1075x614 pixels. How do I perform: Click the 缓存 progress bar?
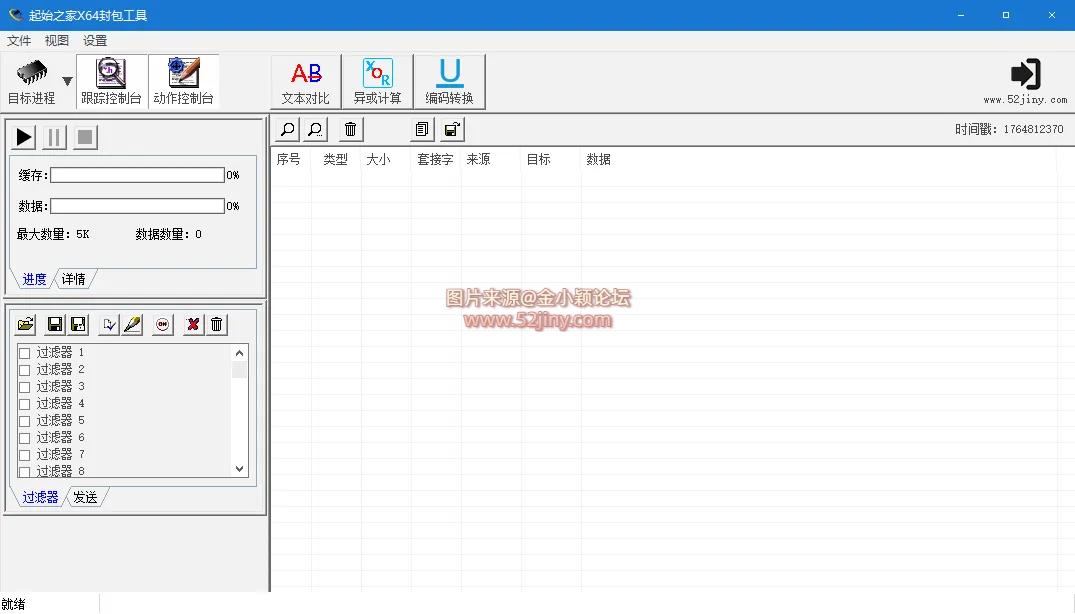tap(137, 175)
